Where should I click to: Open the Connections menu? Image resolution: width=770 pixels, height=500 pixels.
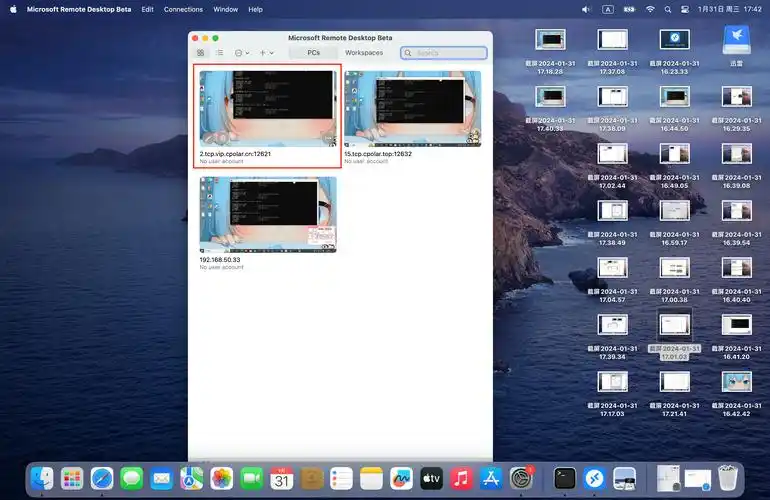(x=183, y=9)
